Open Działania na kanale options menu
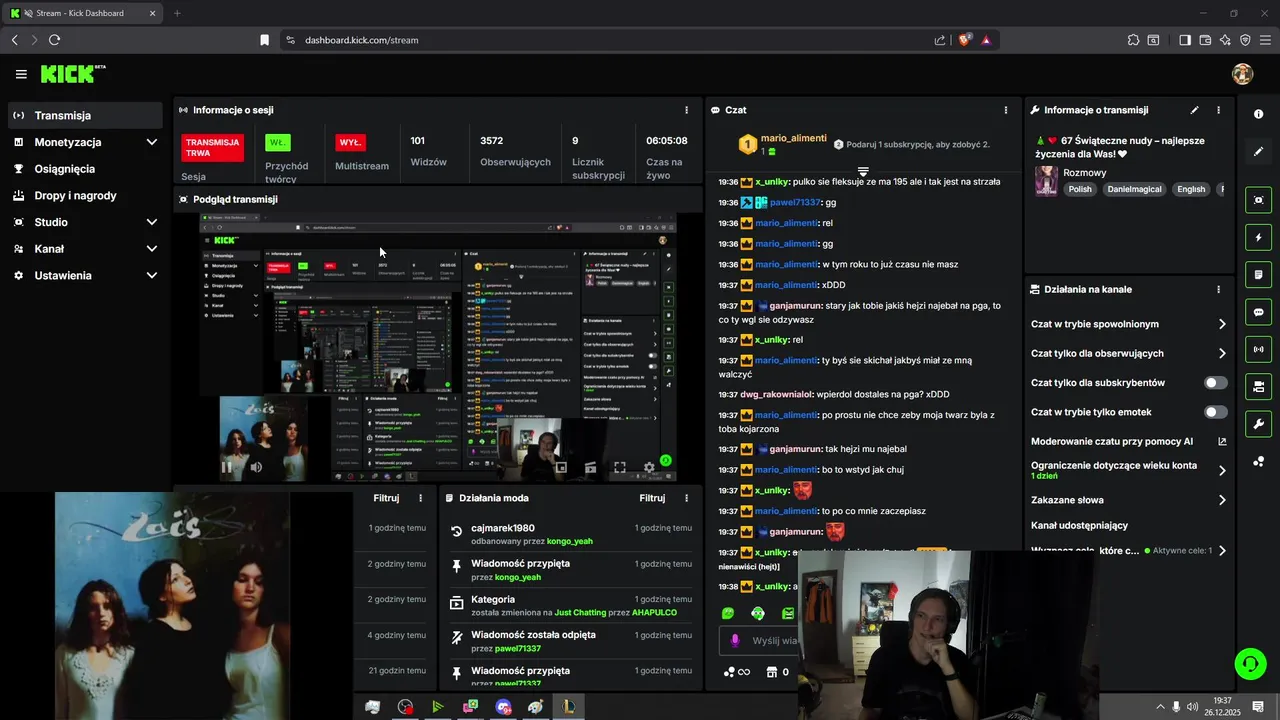The width and height of the screenshot is (1280, 720). click(1218, 289)
